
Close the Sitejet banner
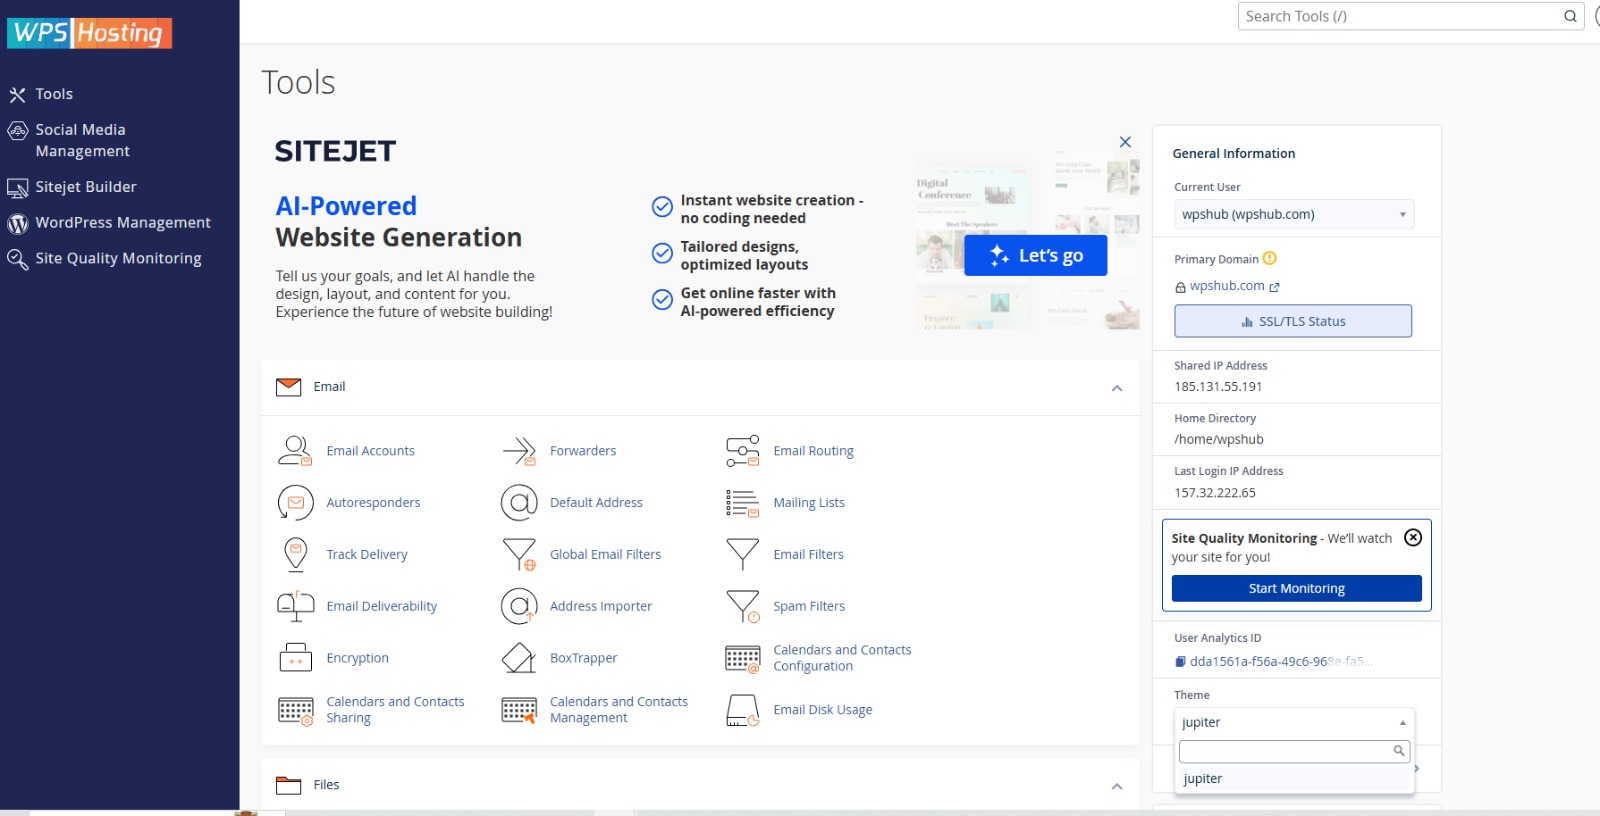point(1125,142)
